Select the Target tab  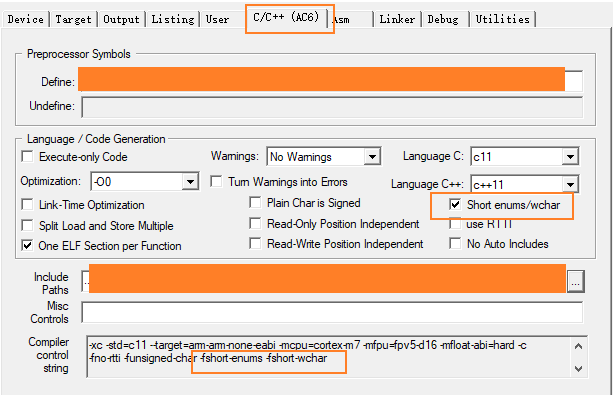pos(73,19)
